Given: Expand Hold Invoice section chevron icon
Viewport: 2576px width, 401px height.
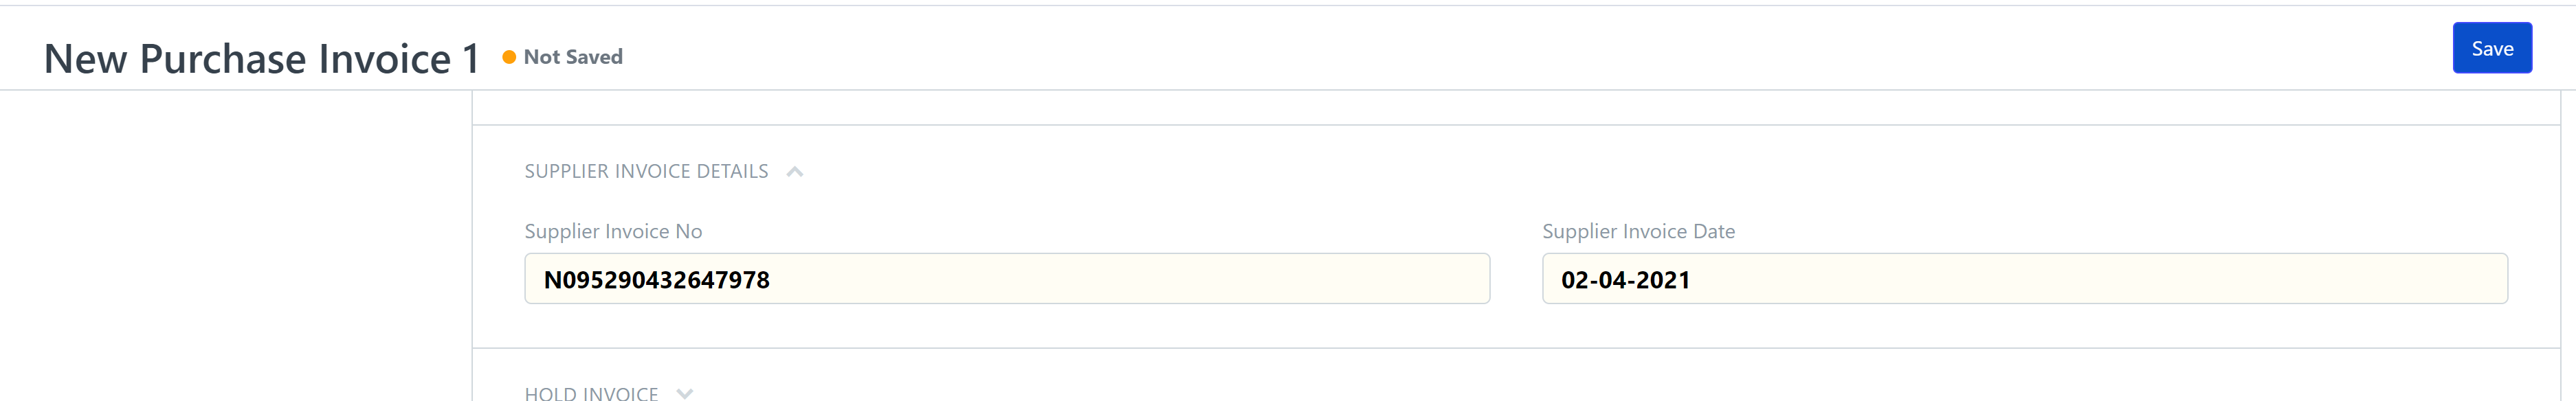Looking at the screenshot, I should tap(685, 394).
